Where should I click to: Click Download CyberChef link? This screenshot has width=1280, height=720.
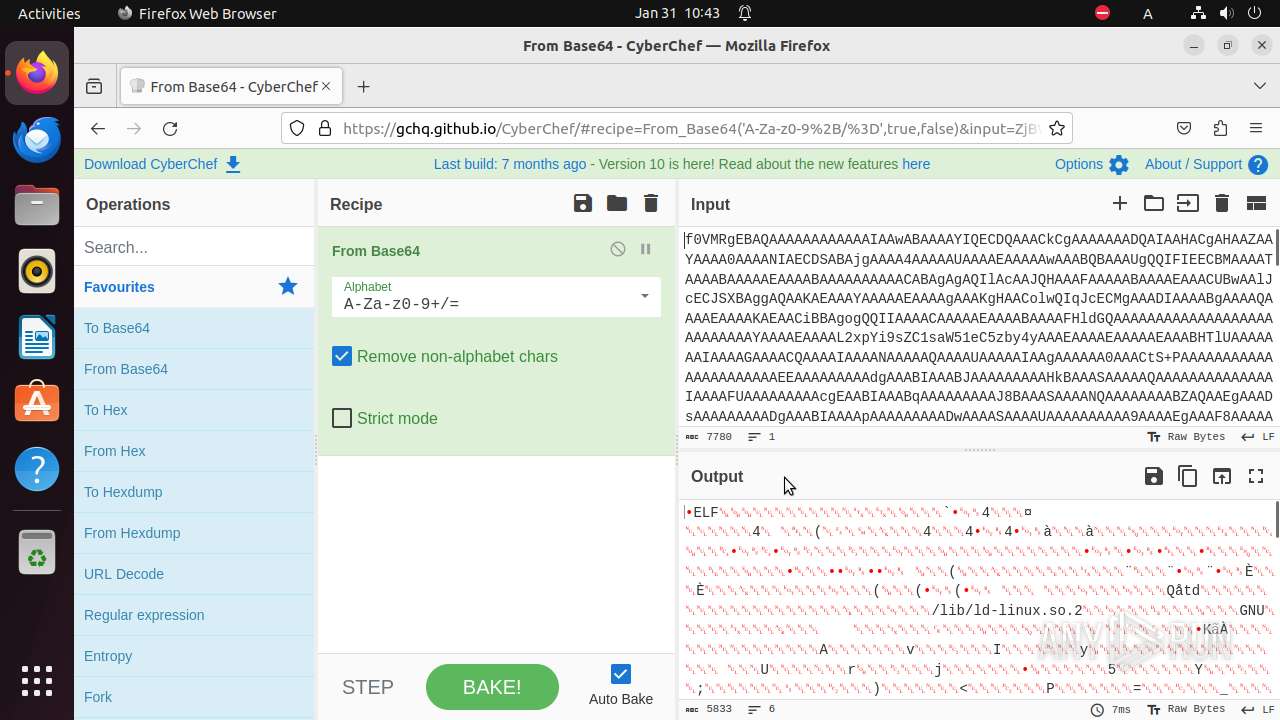(162, 164)
